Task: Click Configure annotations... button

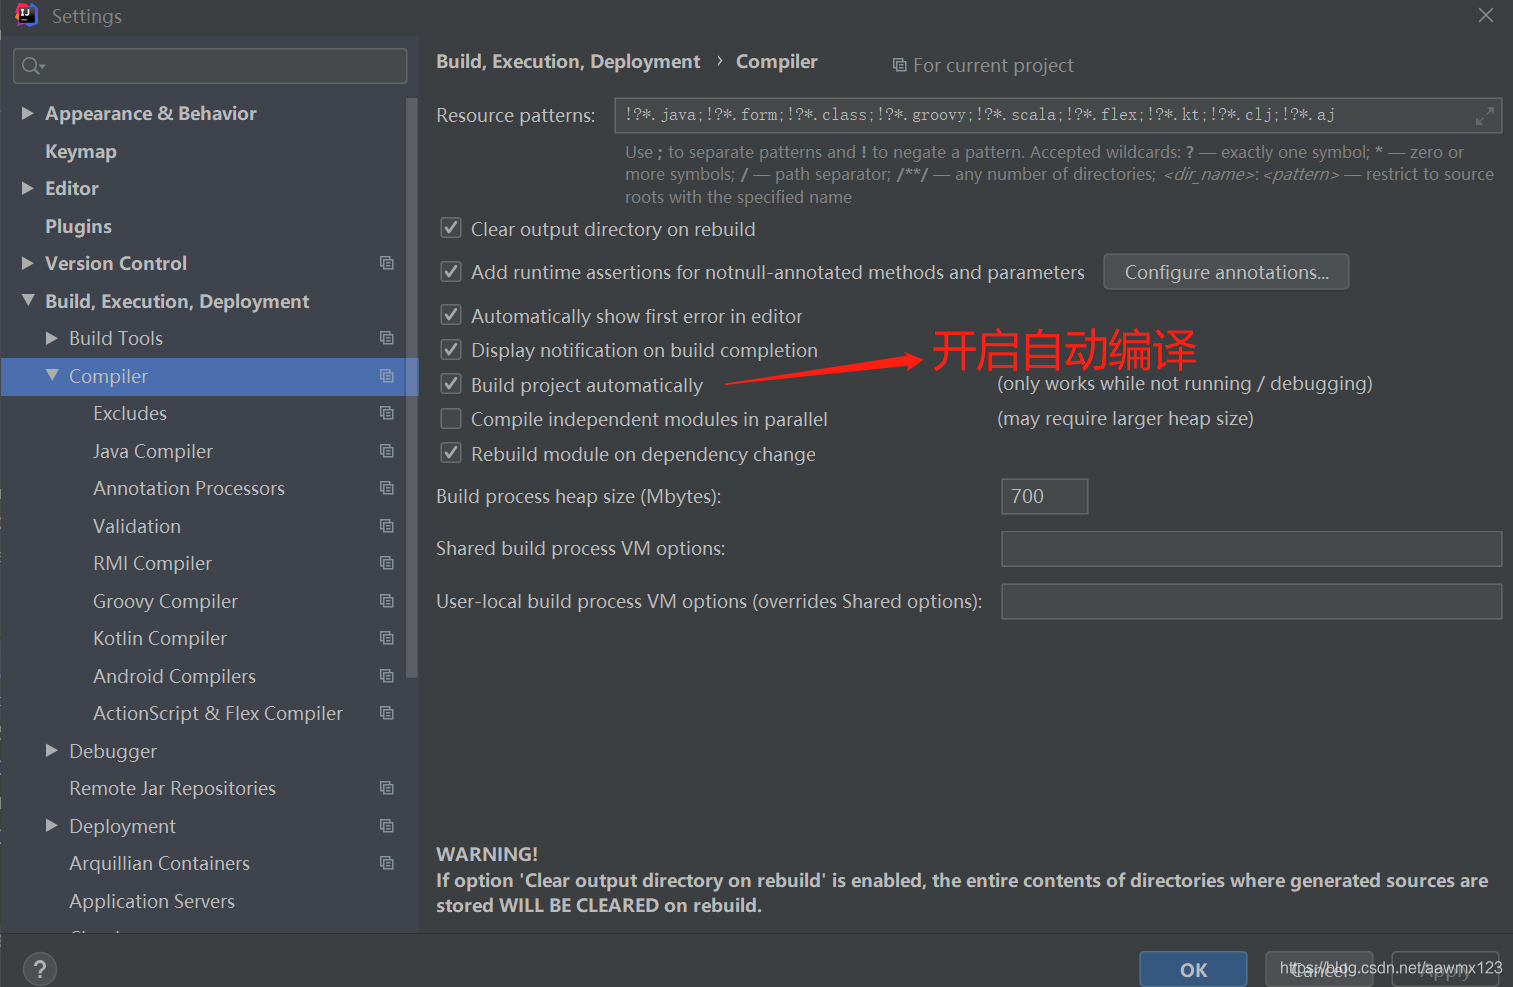Action: tap(1226, 272)
